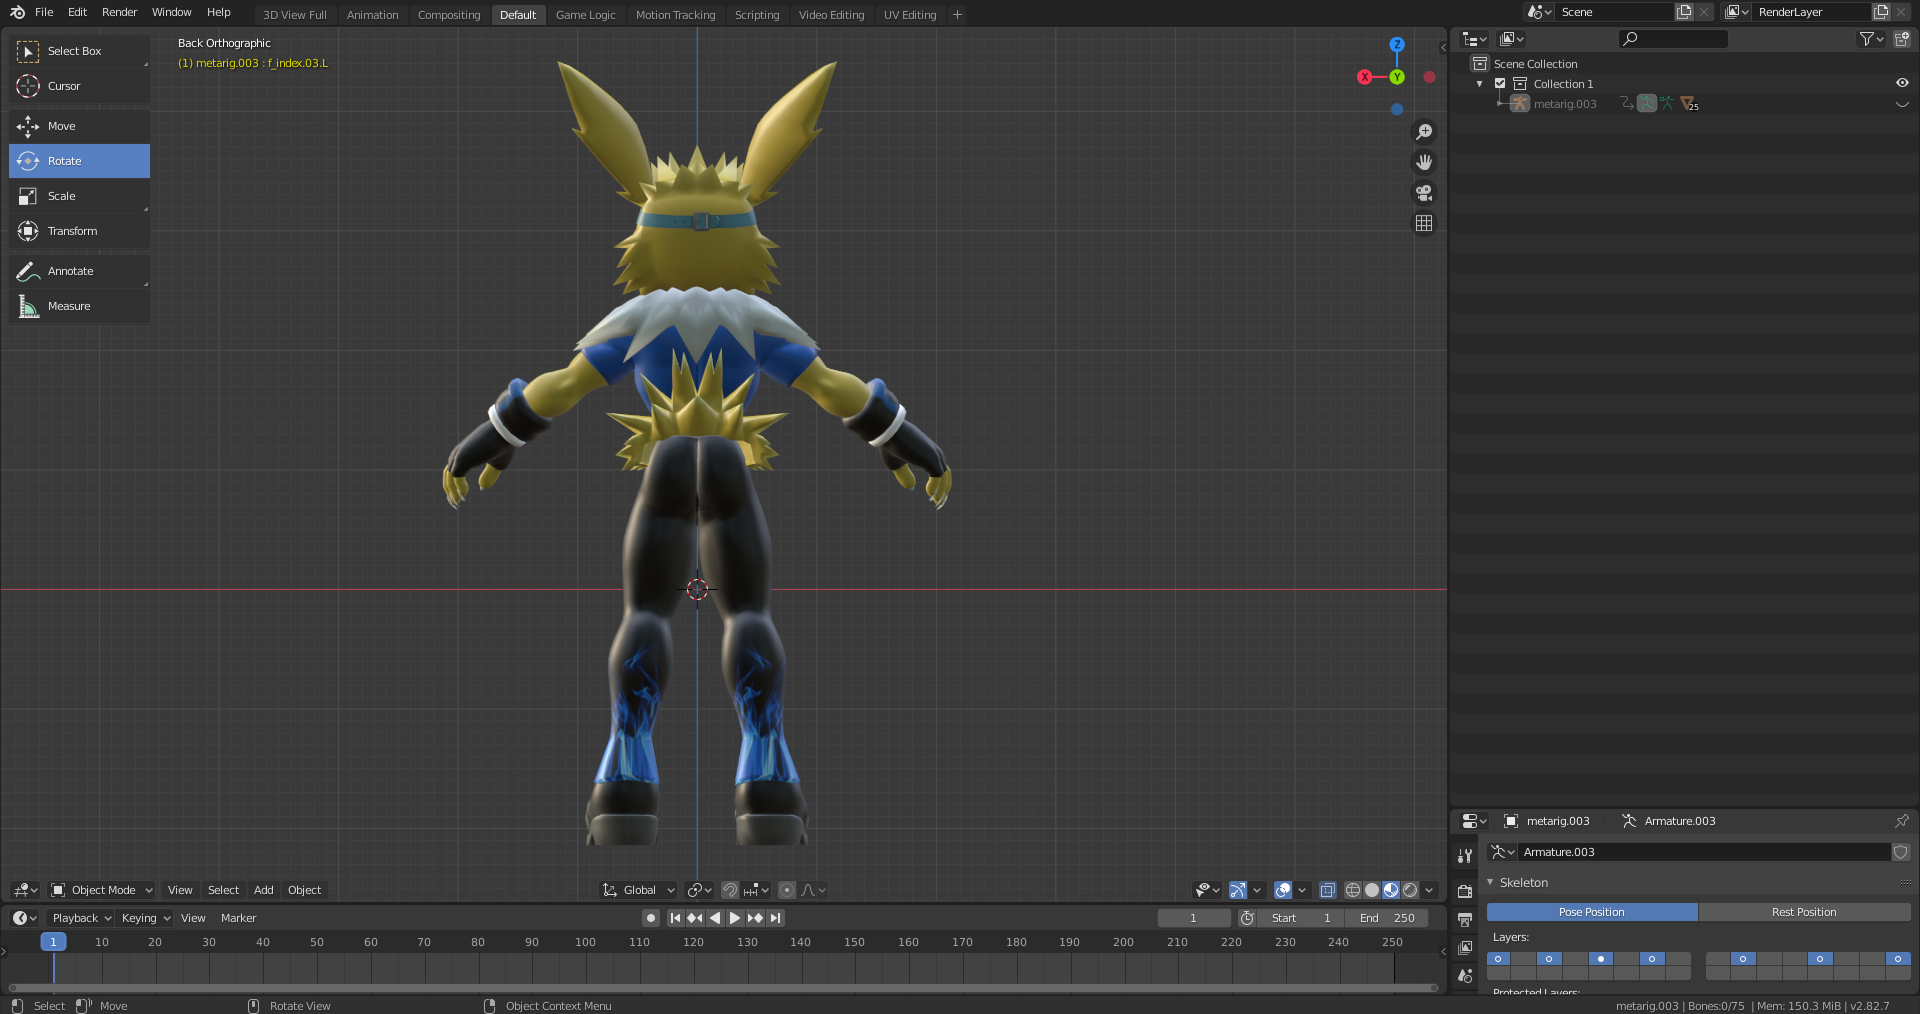The width and height of the screenshot is (1920, 1014).
Task: Open shading options dropdown arrow
Action: point(1430,890)
